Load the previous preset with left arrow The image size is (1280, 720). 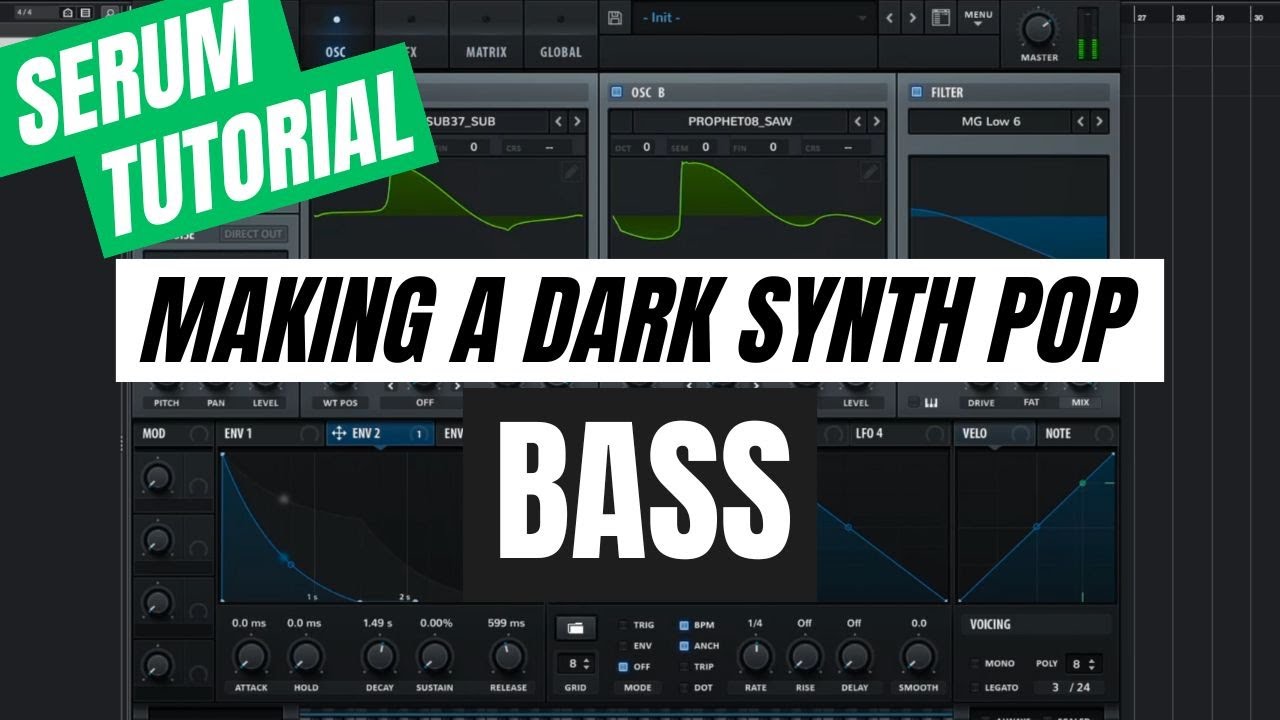pyautogui.click(x=890, y=18)
